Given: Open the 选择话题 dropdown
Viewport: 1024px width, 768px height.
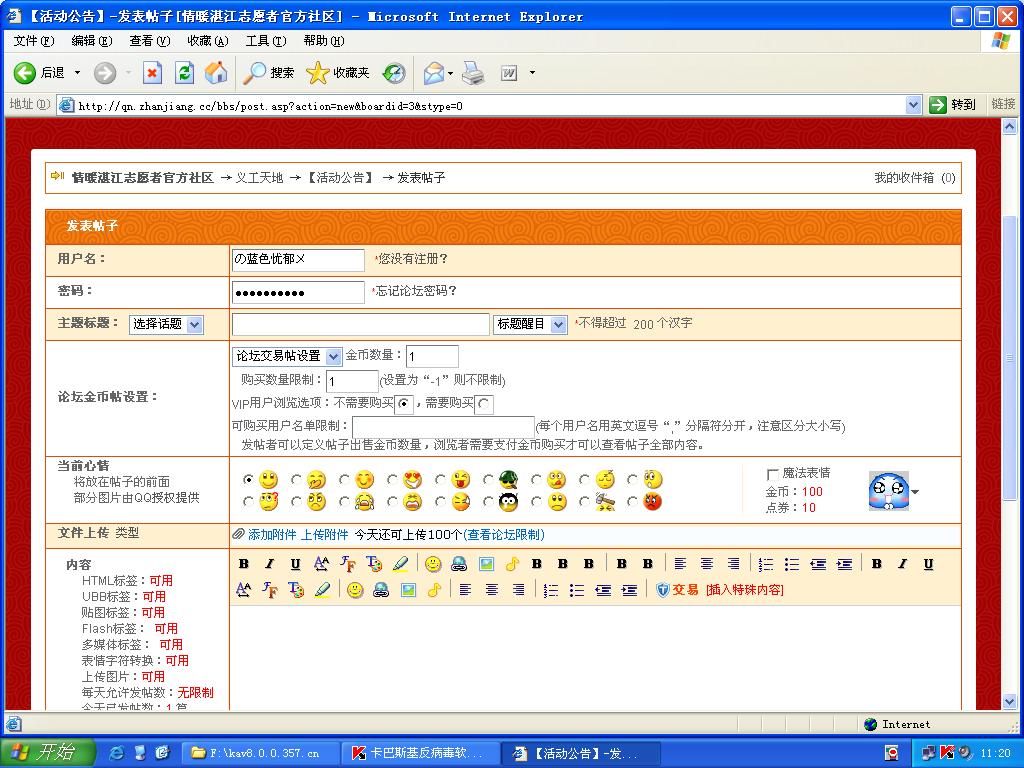Looking at the screenshot, I should coord(166,324).
